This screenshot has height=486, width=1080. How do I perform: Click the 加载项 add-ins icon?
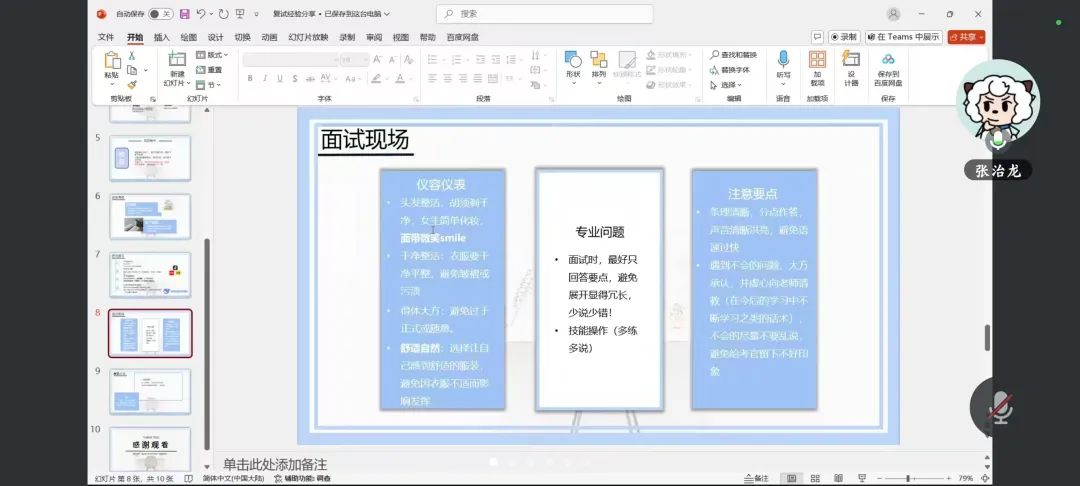[817, 66]
